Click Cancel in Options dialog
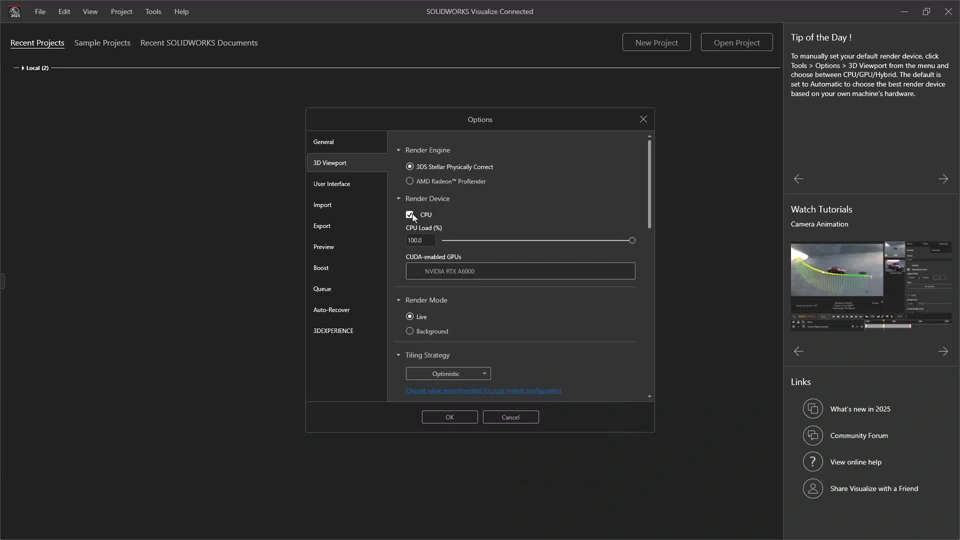The height and width of the screenshot is (540, 960). tap(511, 417)
